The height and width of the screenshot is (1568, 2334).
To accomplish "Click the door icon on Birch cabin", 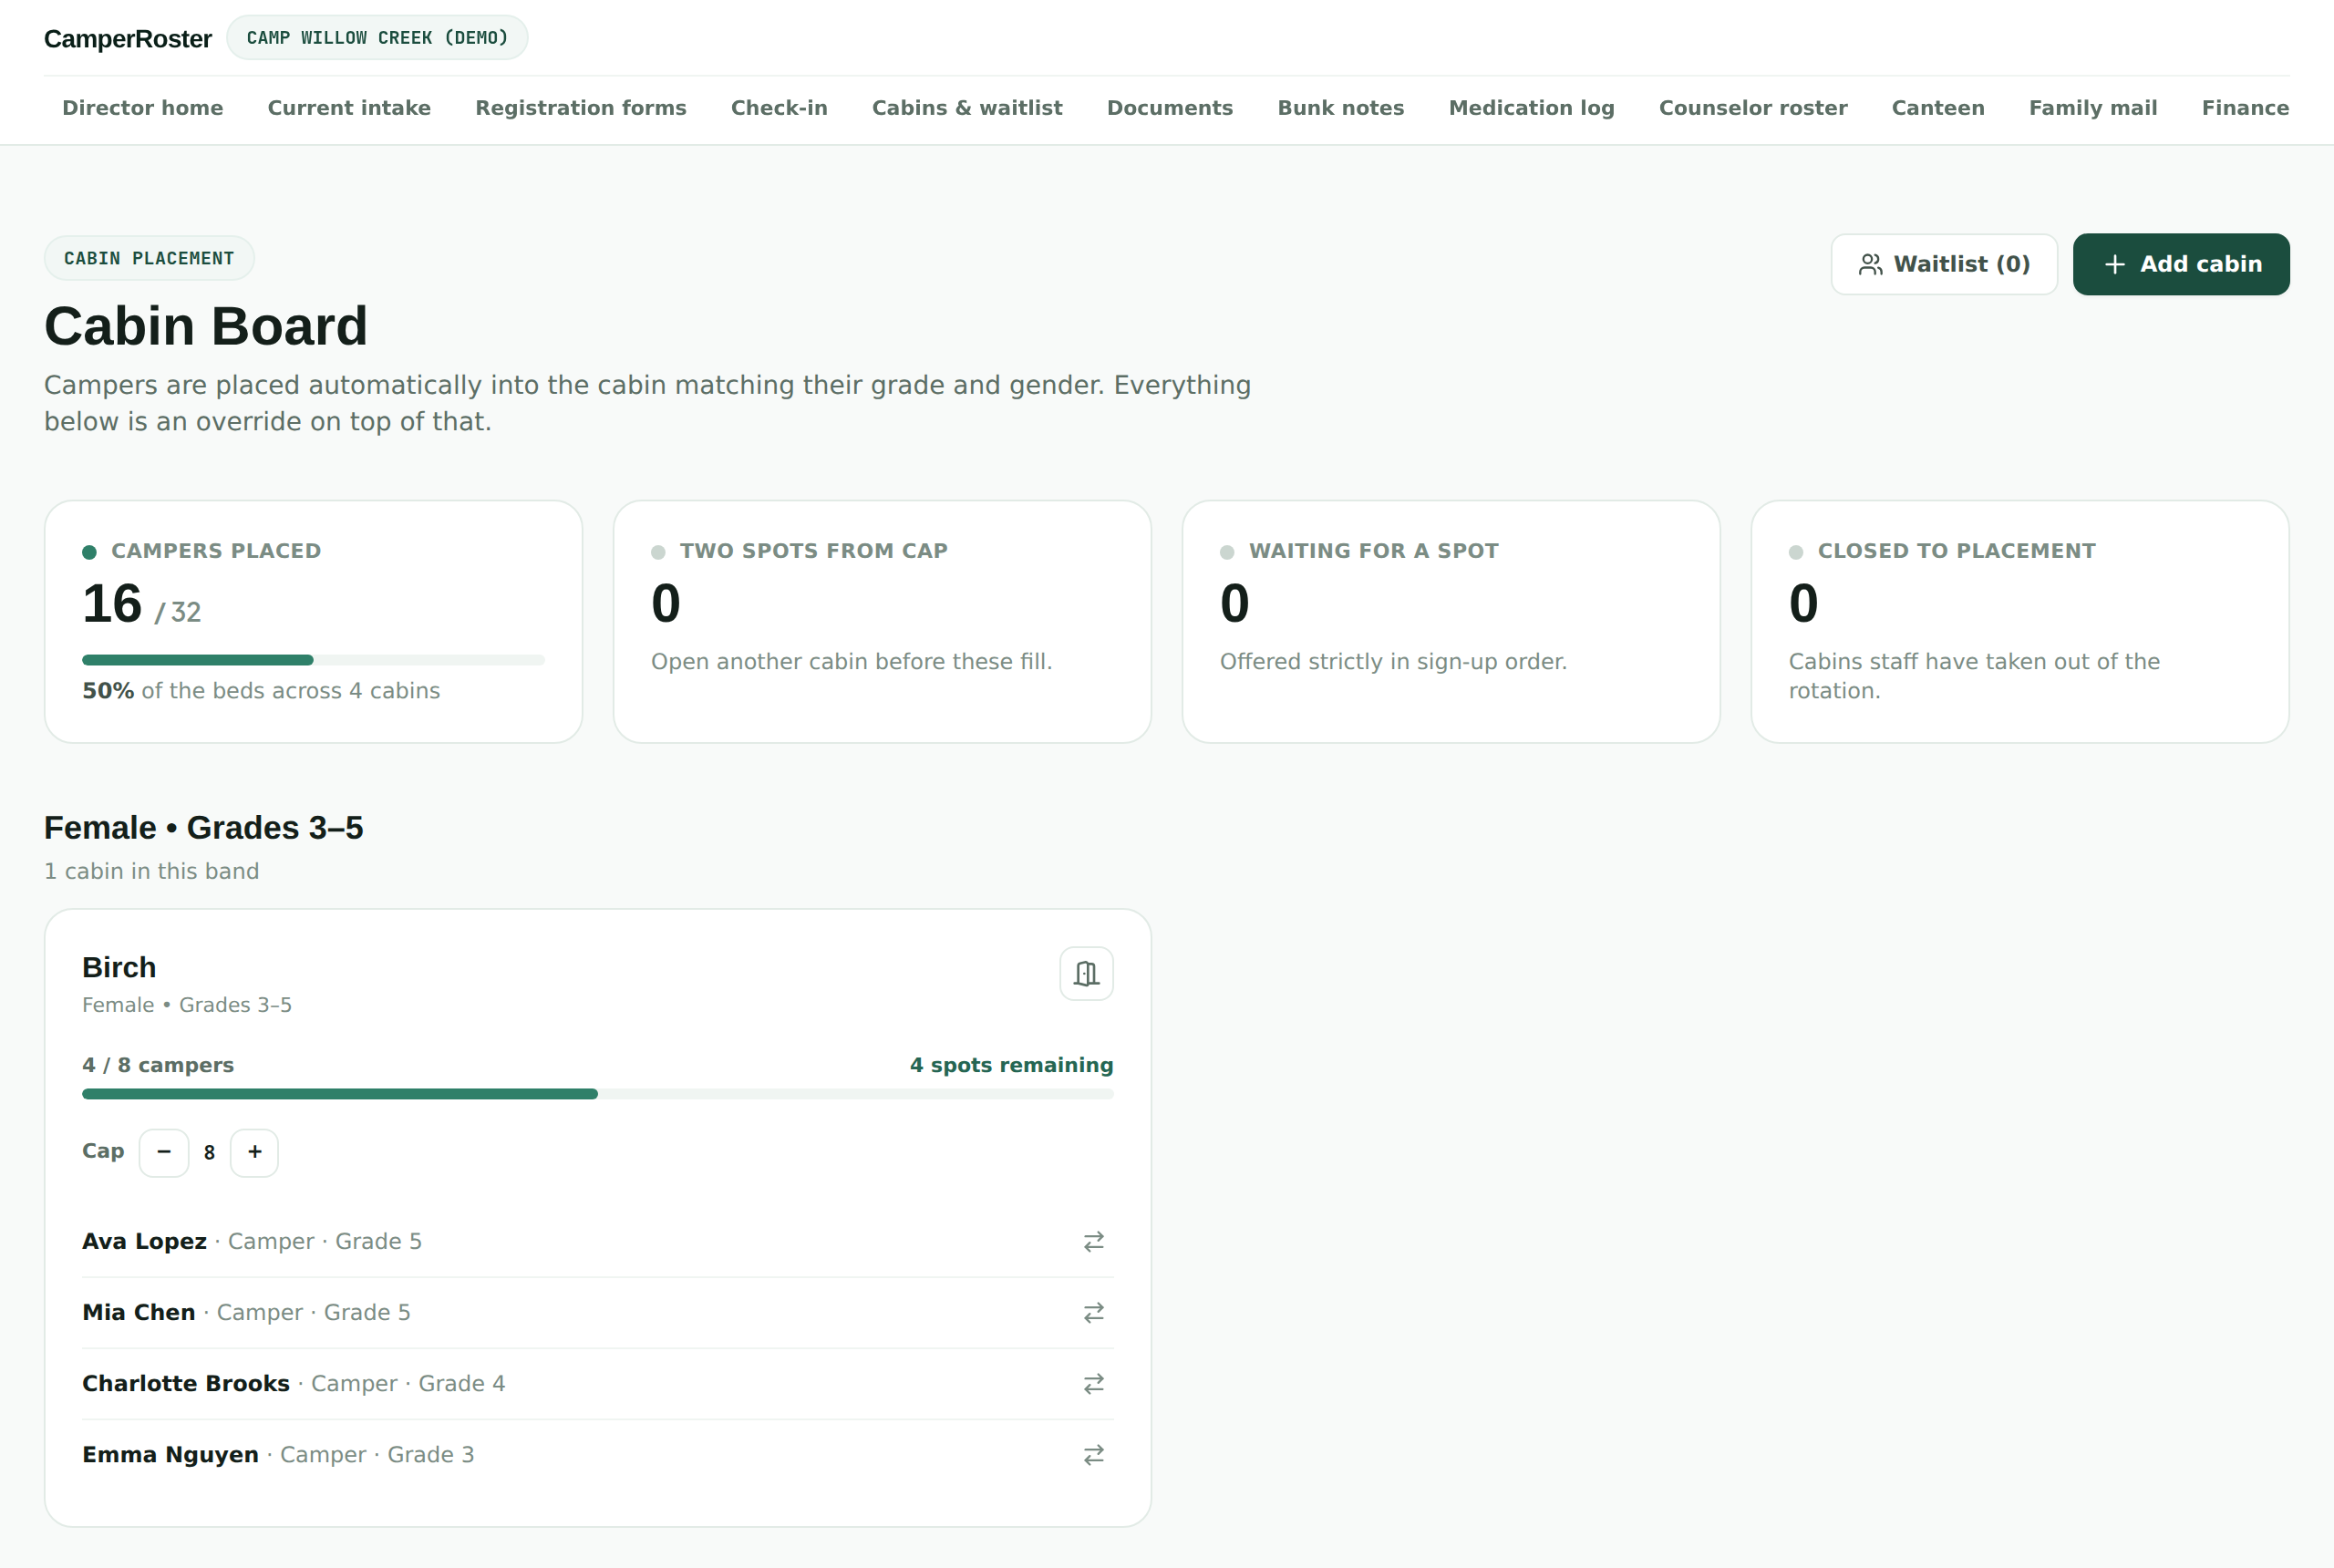I will pos(1086,973).
